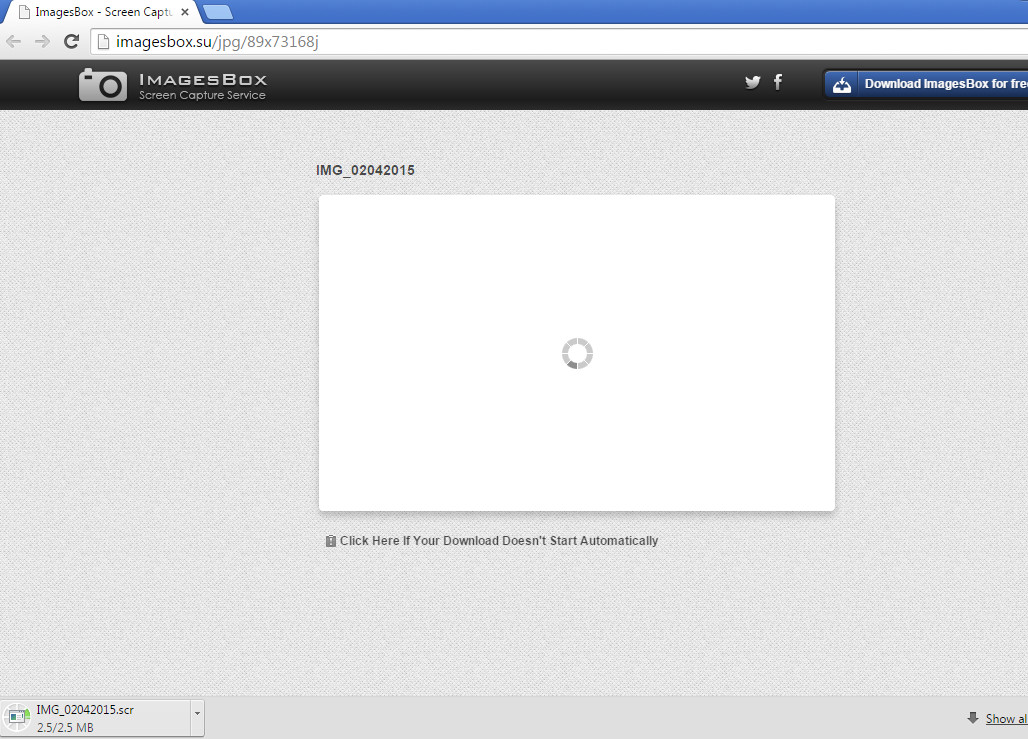Open the ImagesBox Twitter page icon
Screen dimensions: 1028x739
[x=753, y=83]
